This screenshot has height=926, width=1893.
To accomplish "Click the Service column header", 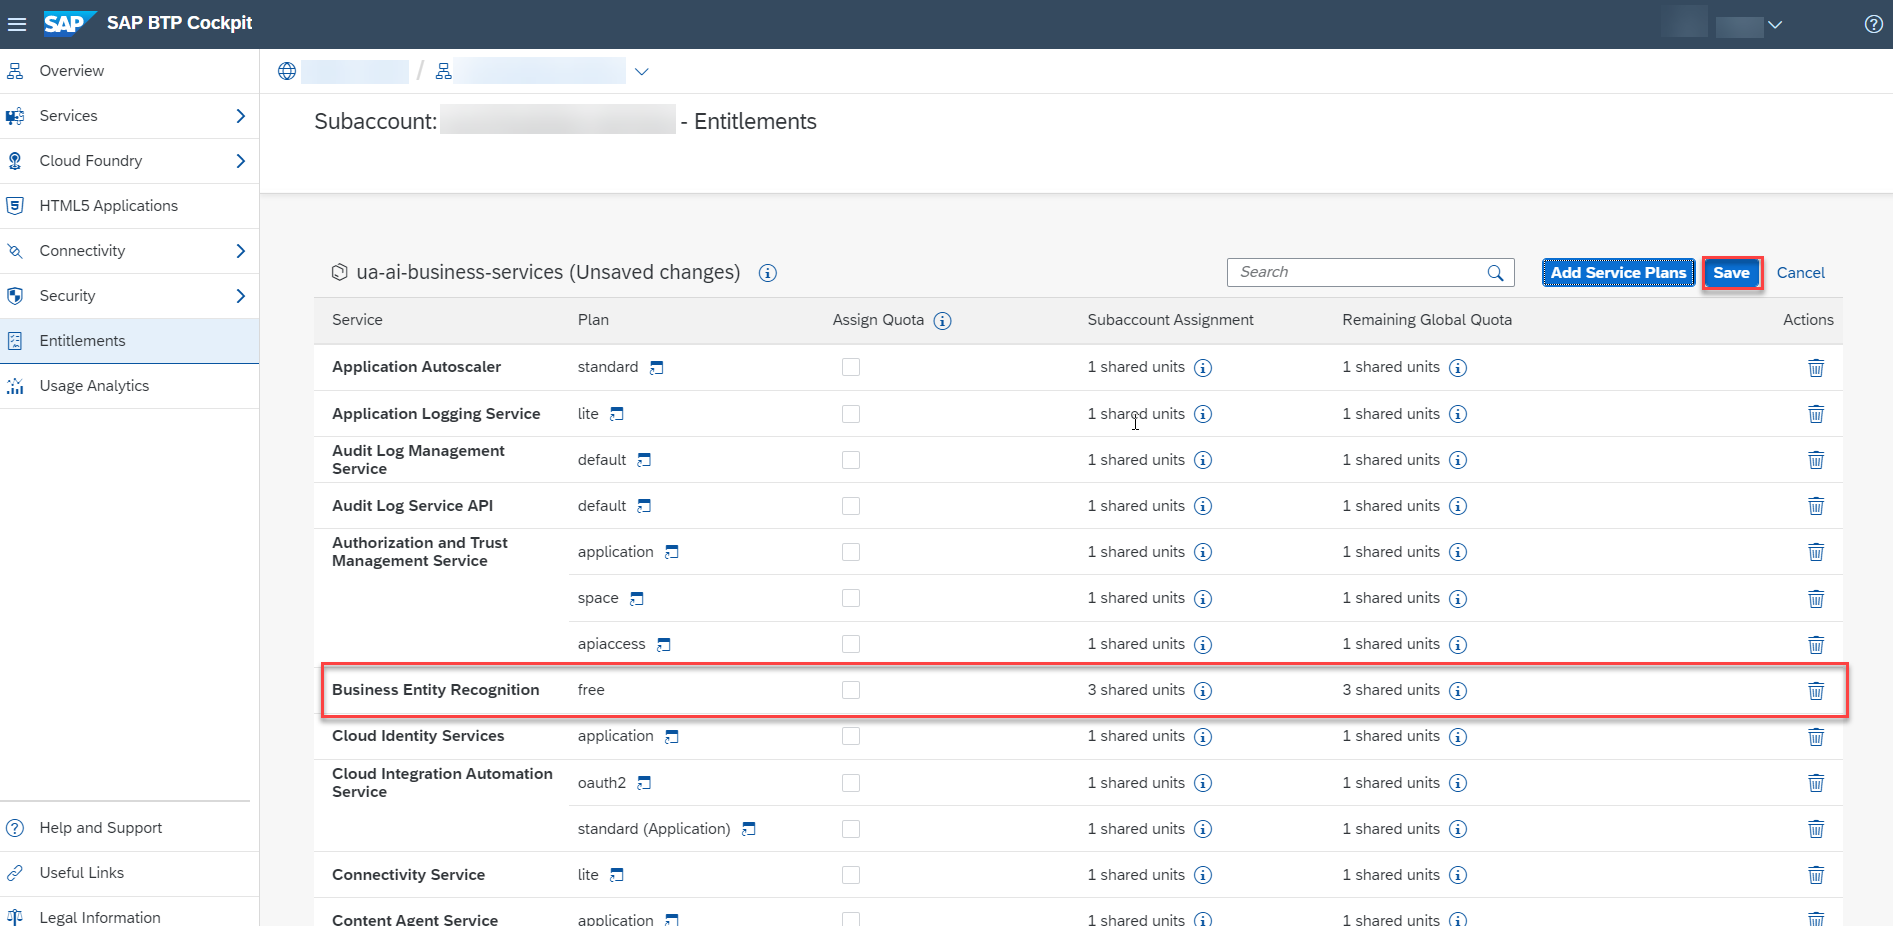I will (x=357, y=320).
